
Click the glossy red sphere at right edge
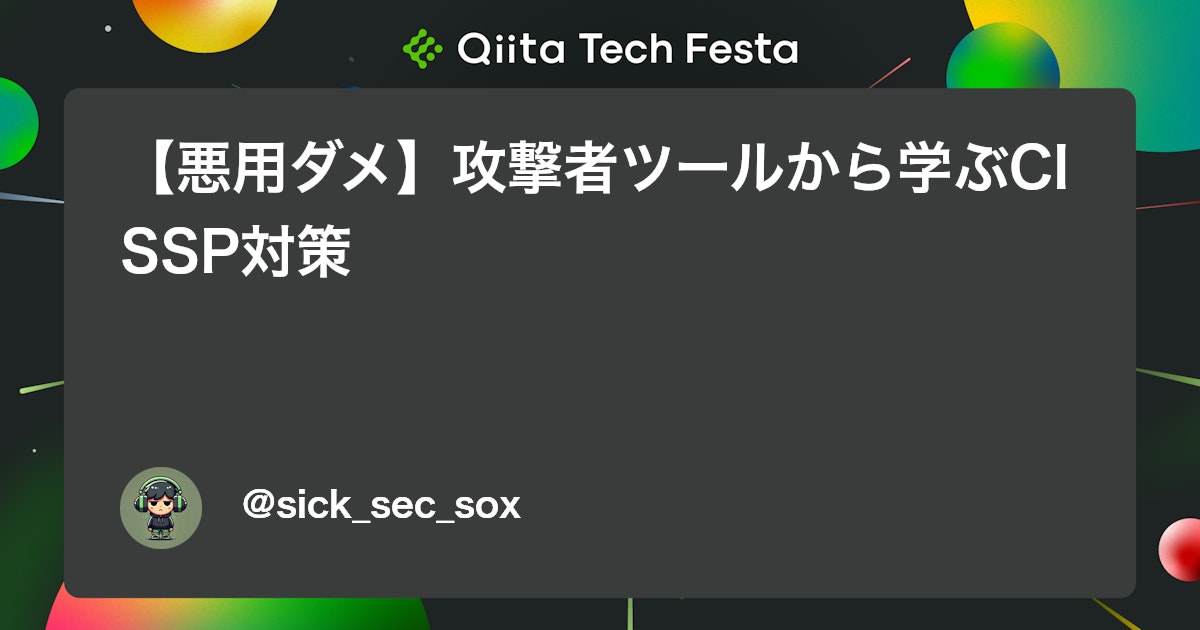point(1180,549)
